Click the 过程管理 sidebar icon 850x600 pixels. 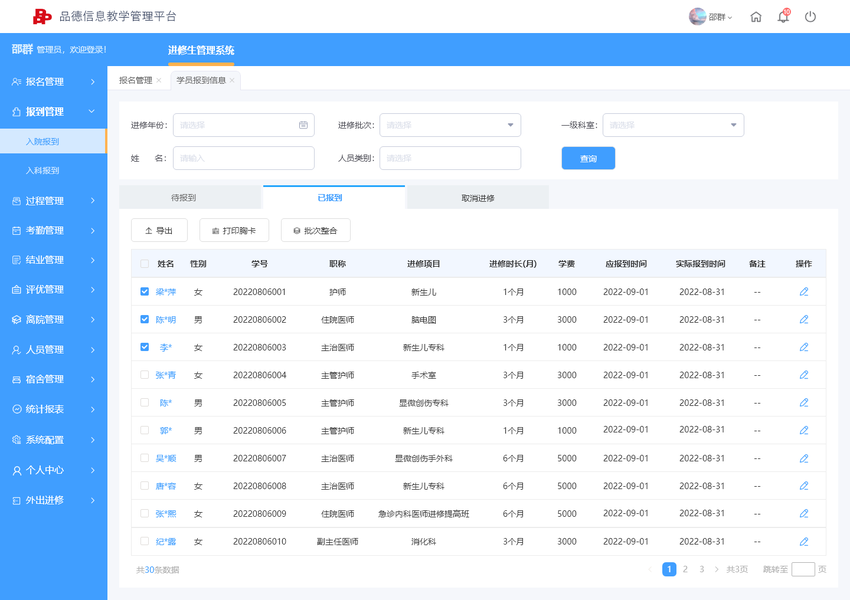pos(16,201)
